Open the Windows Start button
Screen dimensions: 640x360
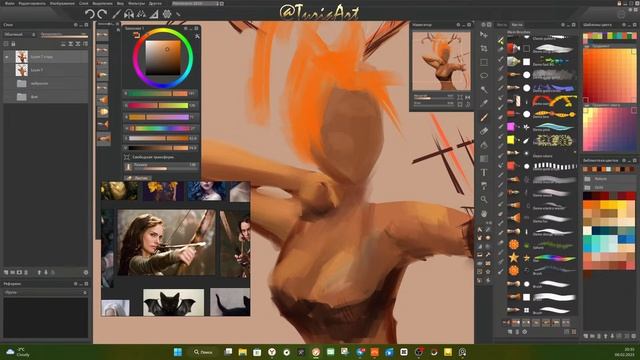[178, 352]
